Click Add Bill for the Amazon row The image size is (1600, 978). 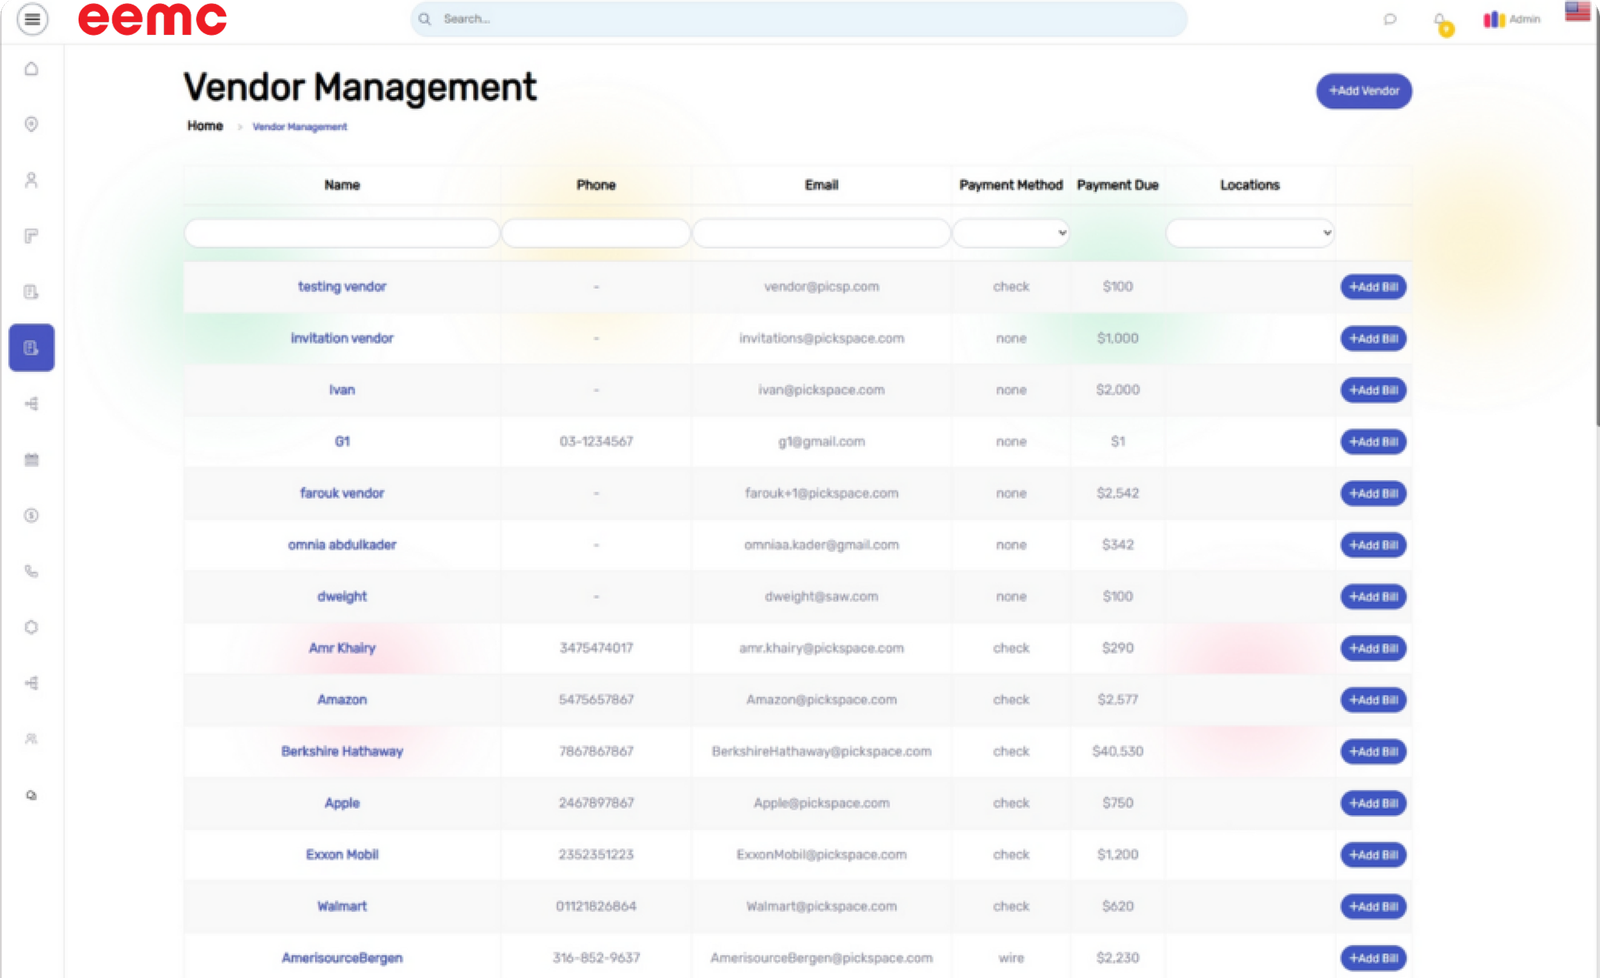[x=1373, y=700]
